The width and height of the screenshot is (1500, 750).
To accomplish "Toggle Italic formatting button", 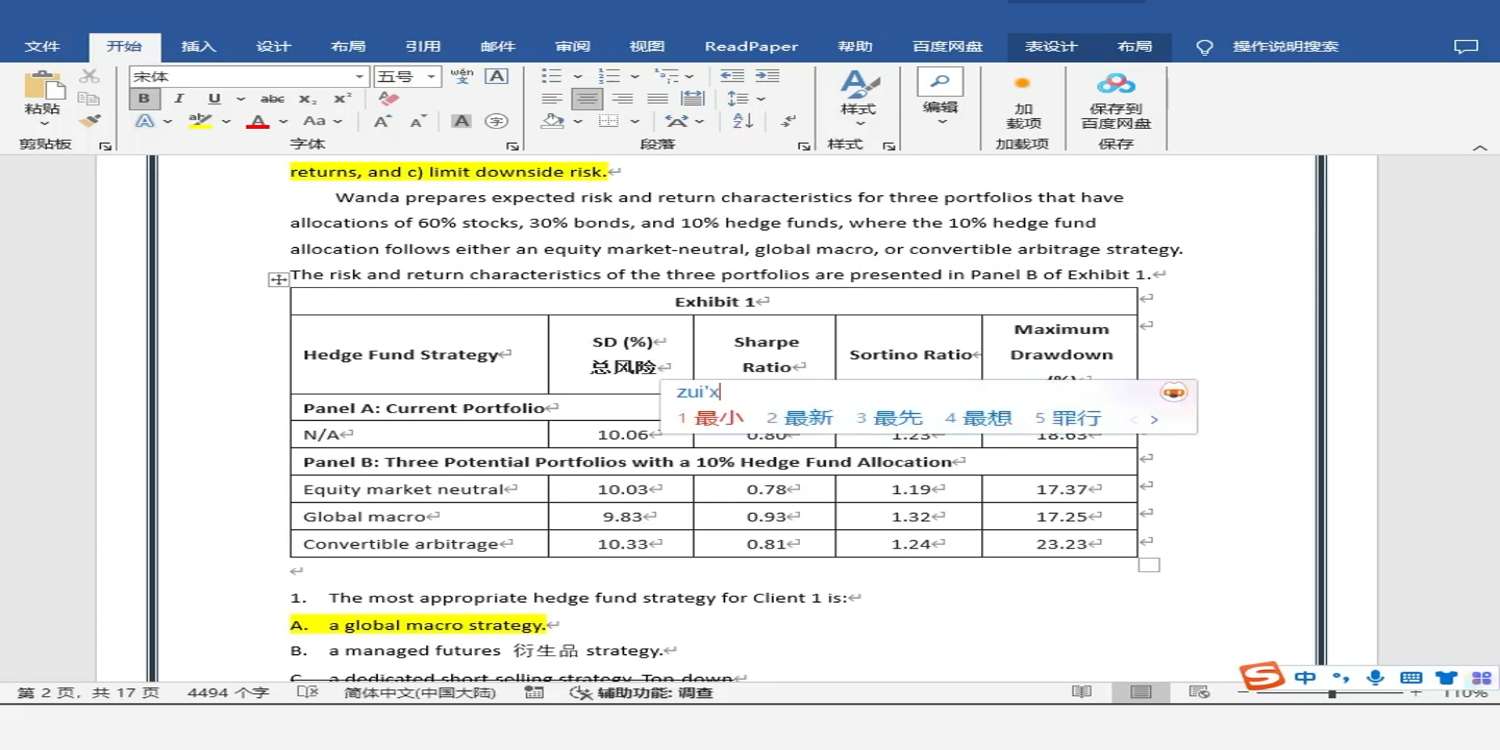I will tap(179, 99).
